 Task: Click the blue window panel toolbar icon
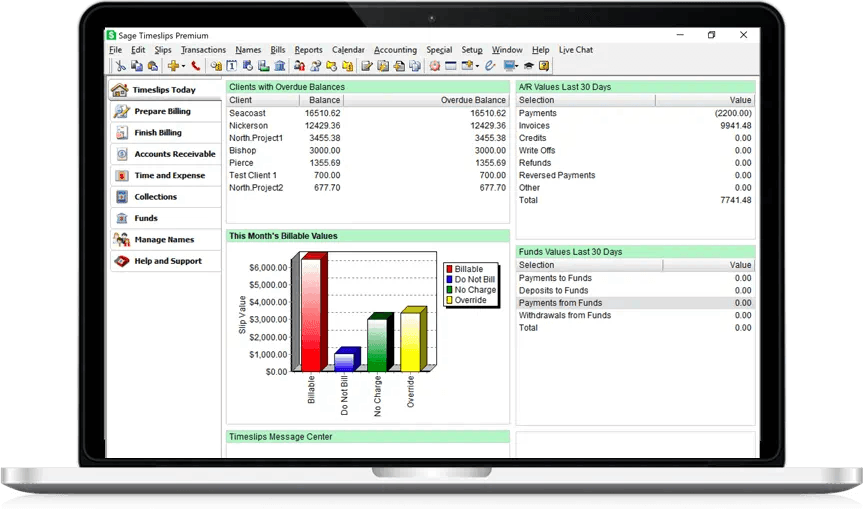(451, 66)
